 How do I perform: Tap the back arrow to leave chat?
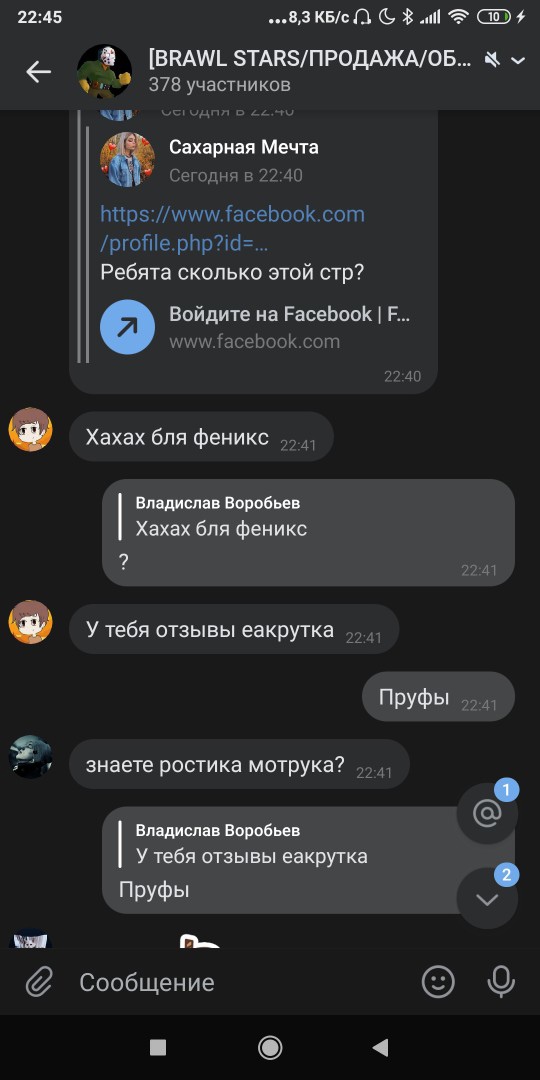(x=39, y=71)
